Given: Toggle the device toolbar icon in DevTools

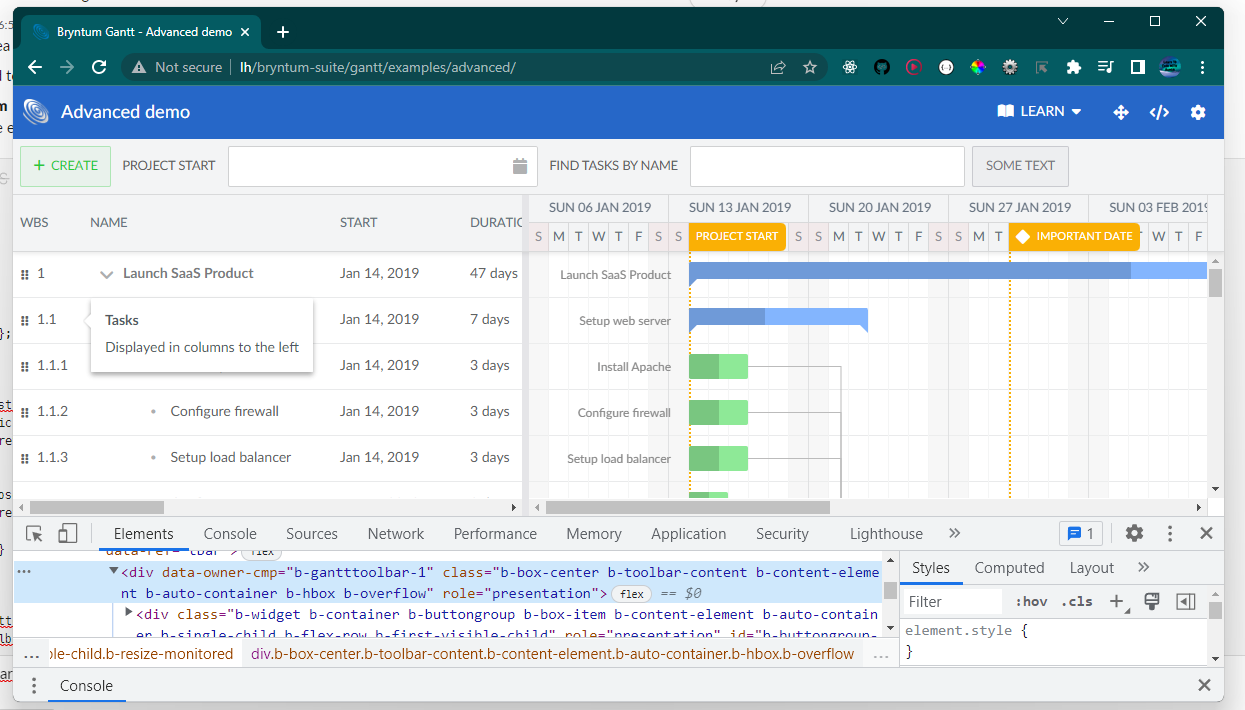Looking at the screenshot, I should click(67, 533).
